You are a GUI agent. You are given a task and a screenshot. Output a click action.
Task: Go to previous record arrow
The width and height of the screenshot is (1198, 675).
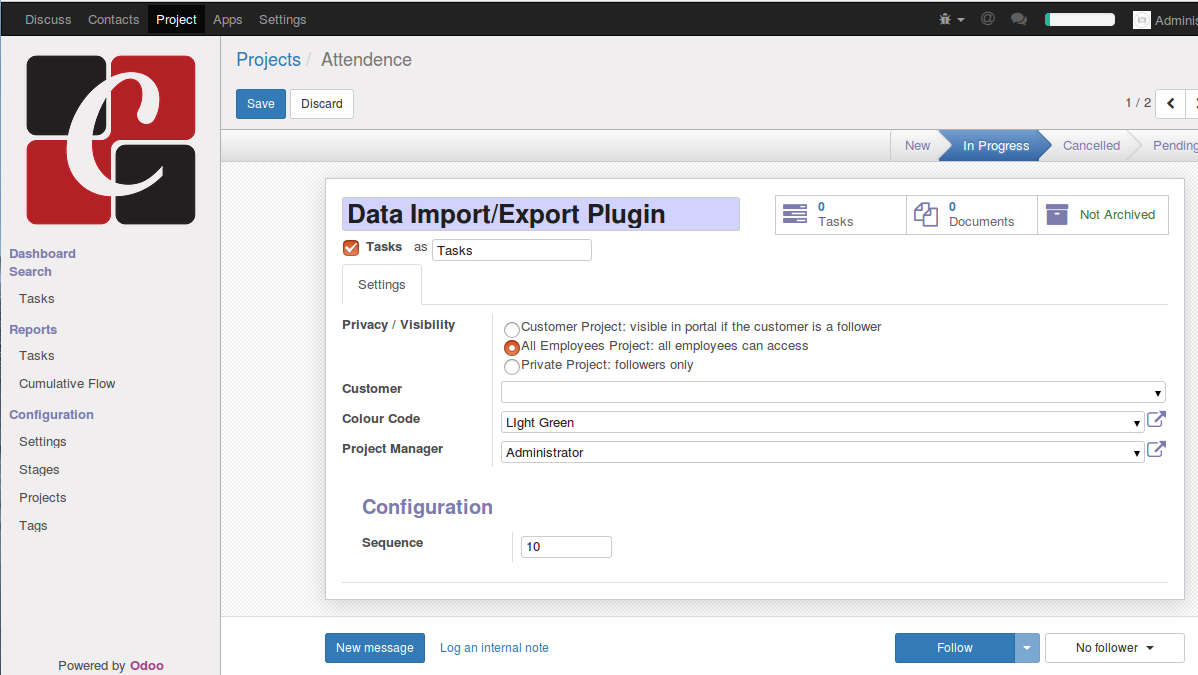click(x=1170, y=103)
